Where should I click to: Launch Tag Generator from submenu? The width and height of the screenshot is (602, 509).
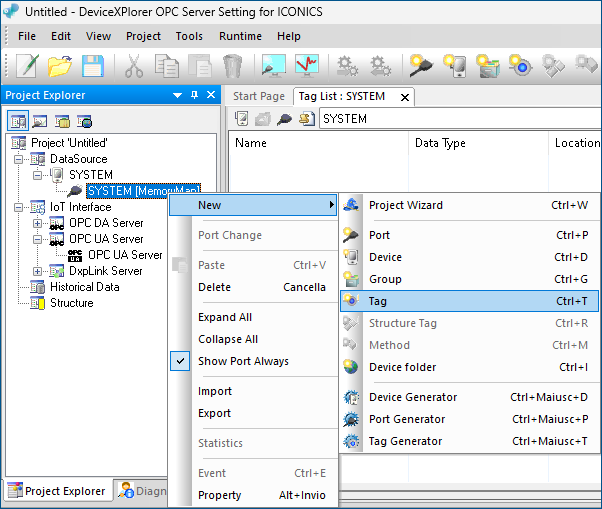click(x=469, y=441)
